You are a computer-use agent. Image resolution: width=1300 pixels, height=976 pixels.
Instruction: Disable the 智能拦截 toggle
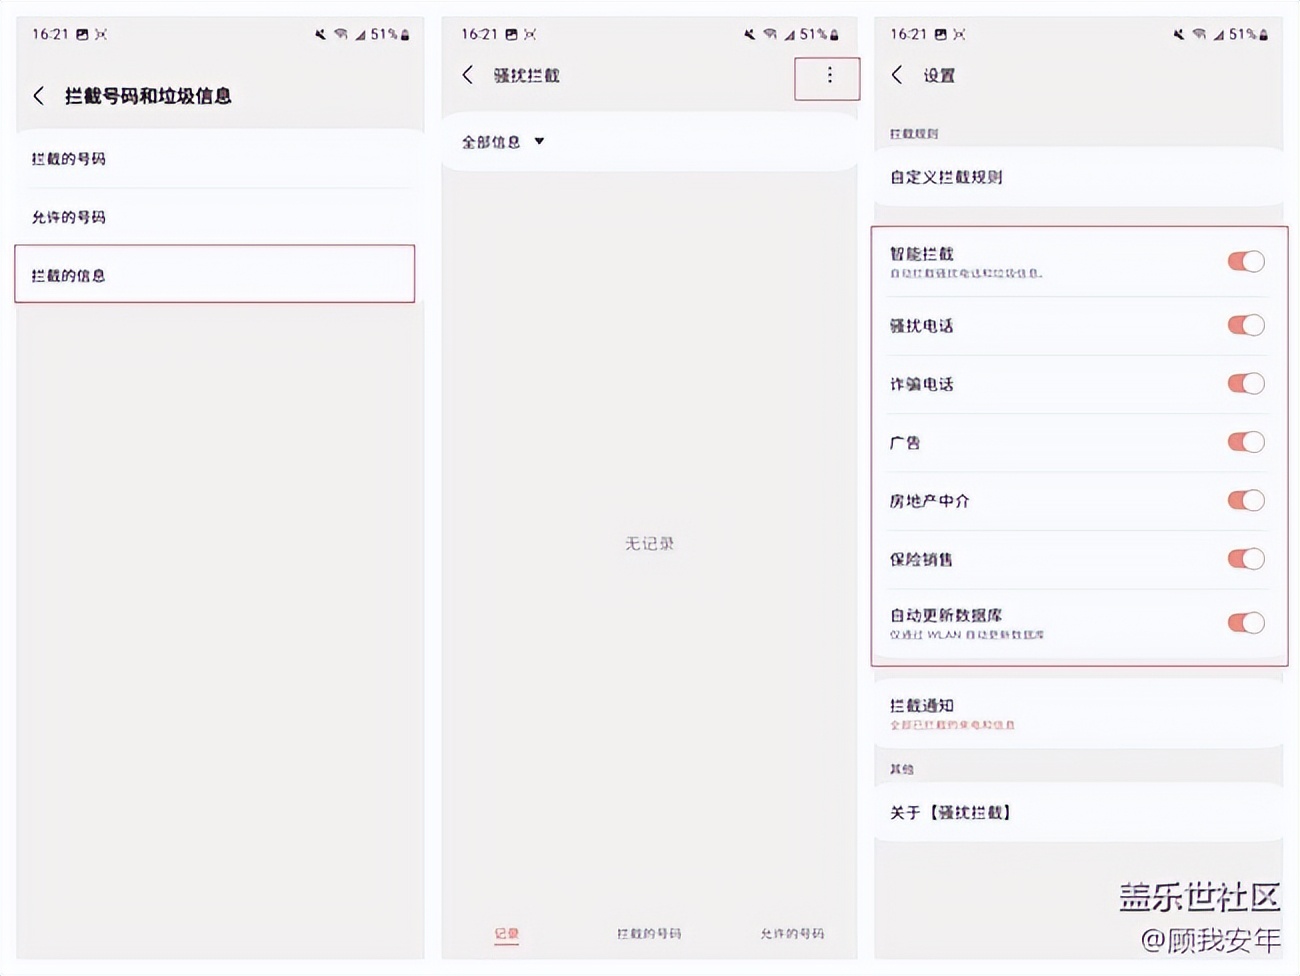point(1245,261)
